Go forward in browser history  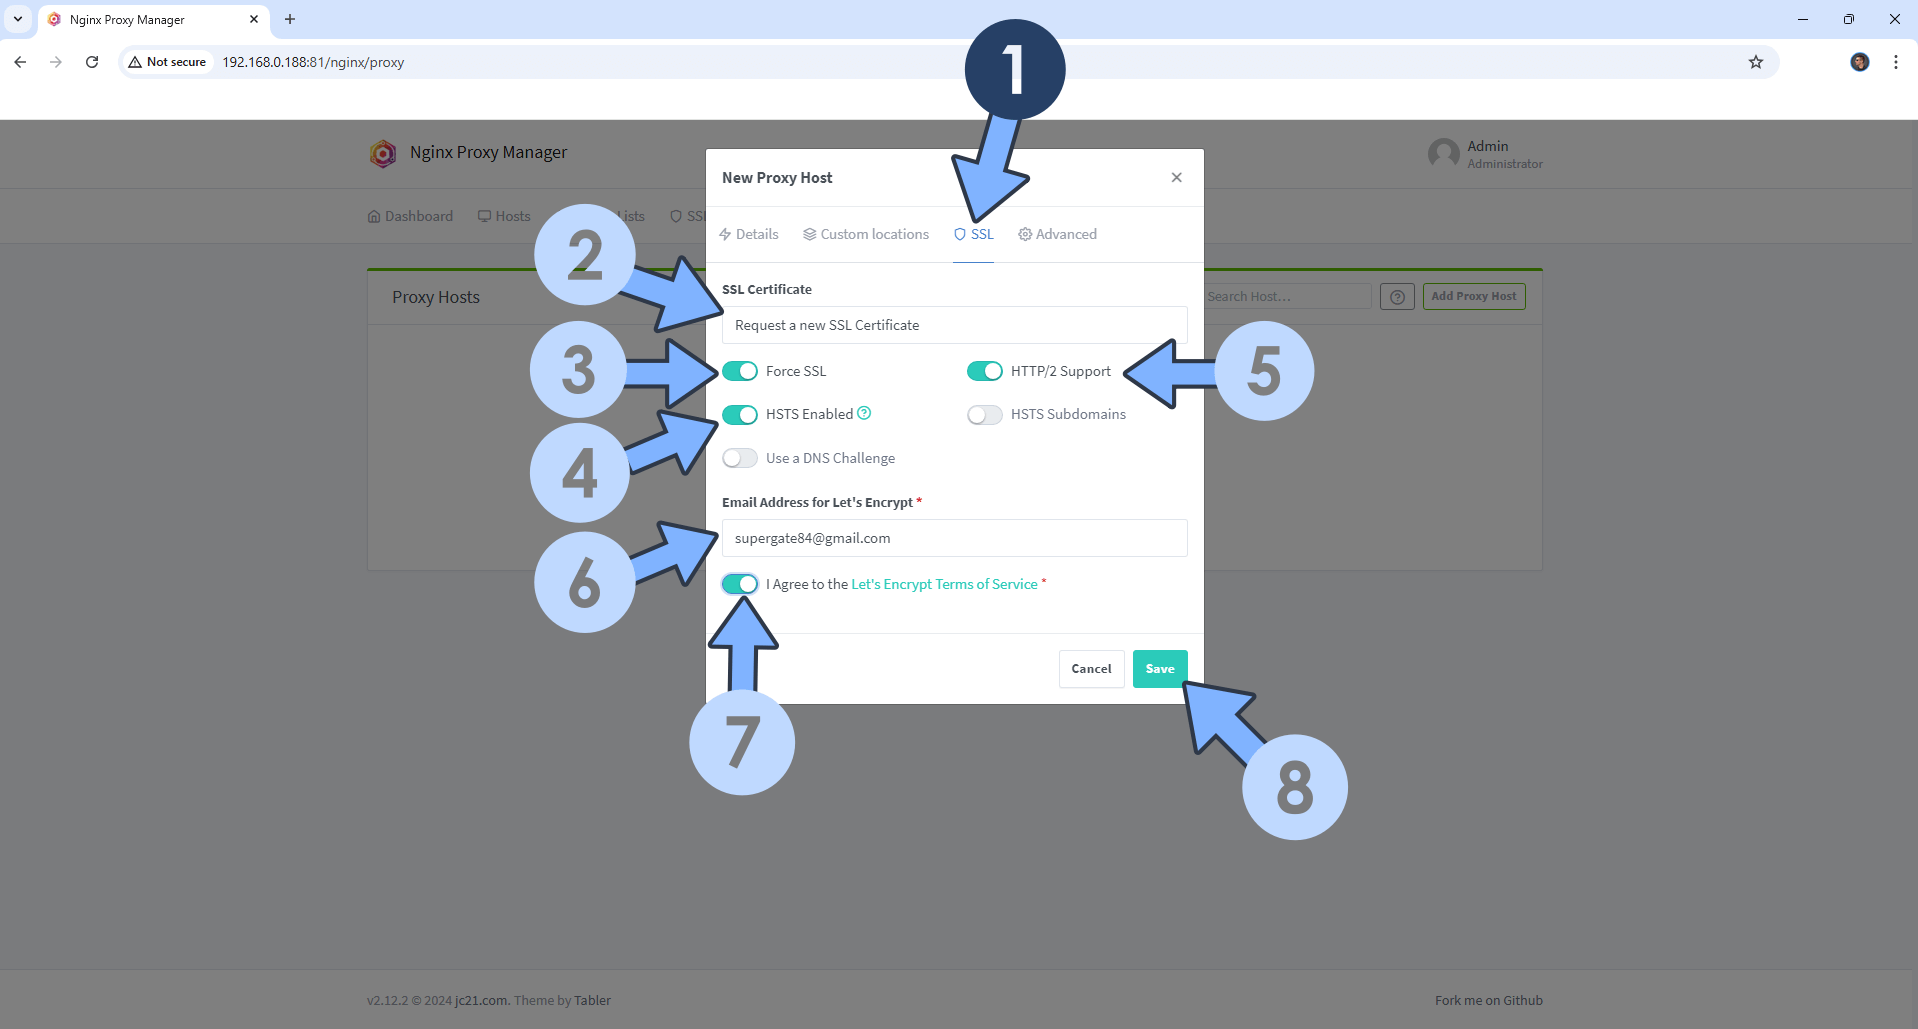[56, 62]
